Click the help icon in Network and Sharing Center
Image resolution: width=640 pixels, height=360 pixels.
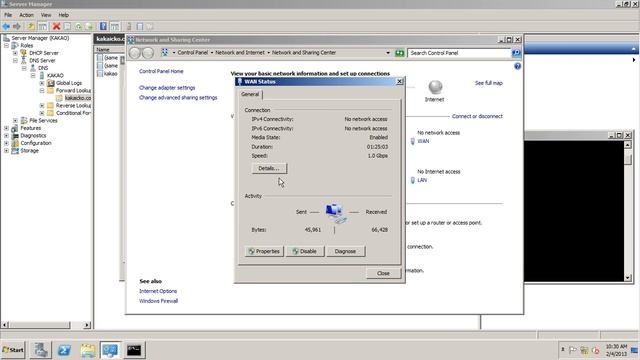(518, 66)
